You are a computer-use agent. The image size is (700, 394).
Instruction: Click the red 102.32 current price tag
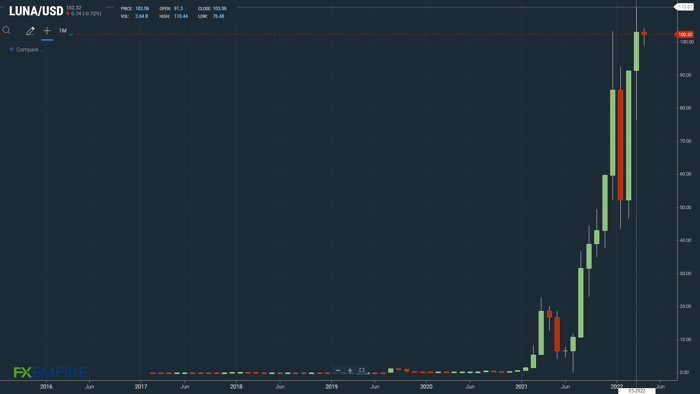pos(684,34)
